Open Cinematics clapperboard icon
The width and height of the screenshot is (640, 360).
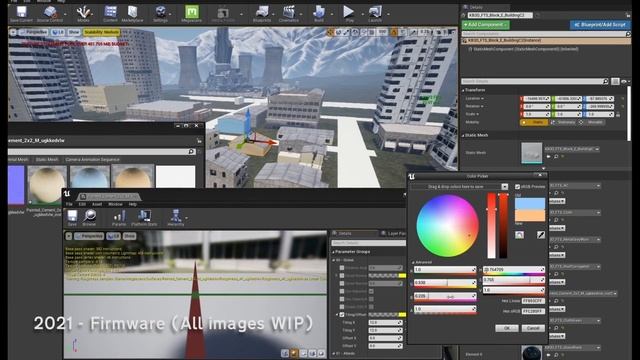pyautogui.click(x=289, y=13)
